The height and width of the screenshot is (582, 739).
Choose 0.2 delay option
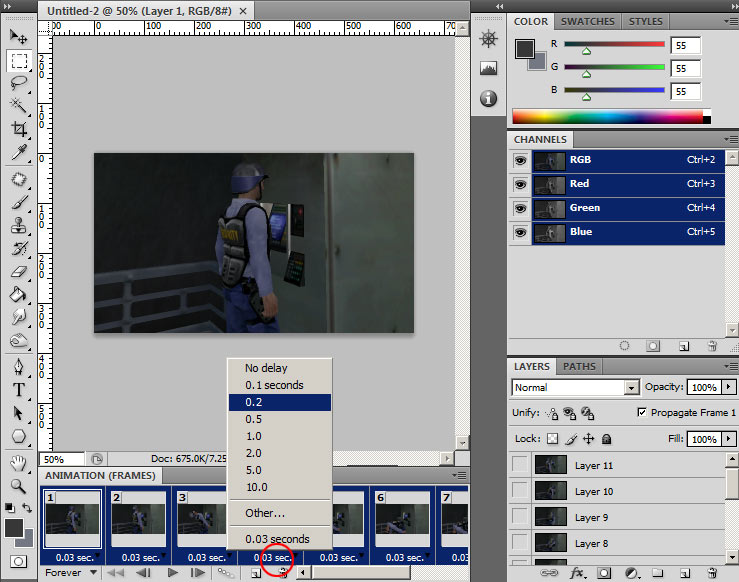click(280, 402)
